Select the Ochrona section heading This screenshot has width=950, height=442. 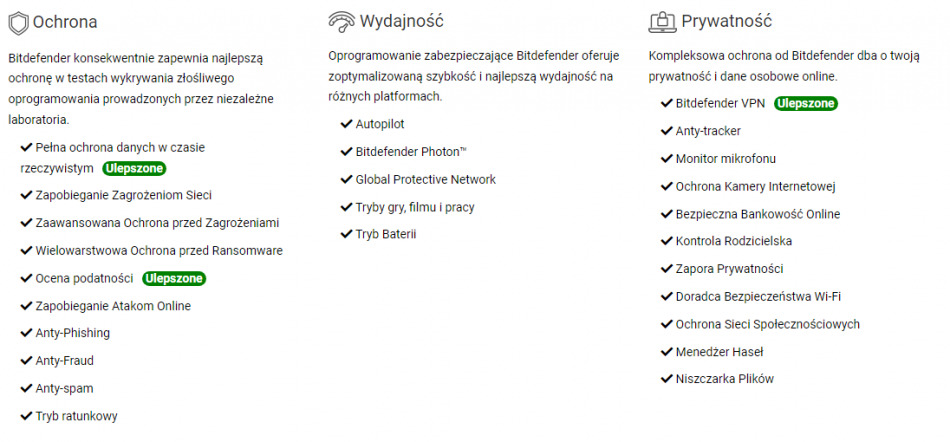(65, 21)
